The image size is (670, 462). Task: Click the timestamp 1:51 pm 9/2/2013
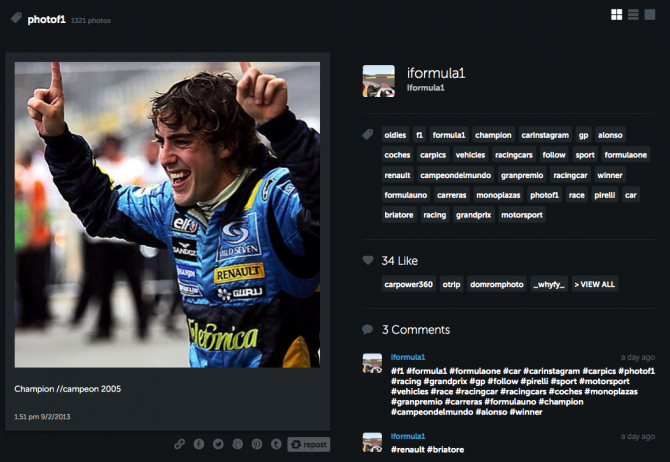click(42, 416)
